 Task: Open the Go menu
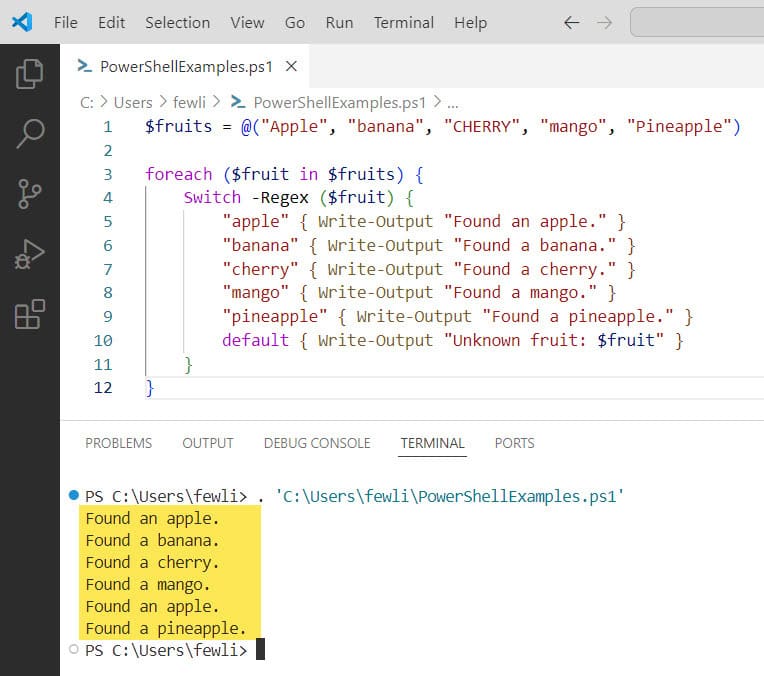pyautogui.click(x=295, y=22)
